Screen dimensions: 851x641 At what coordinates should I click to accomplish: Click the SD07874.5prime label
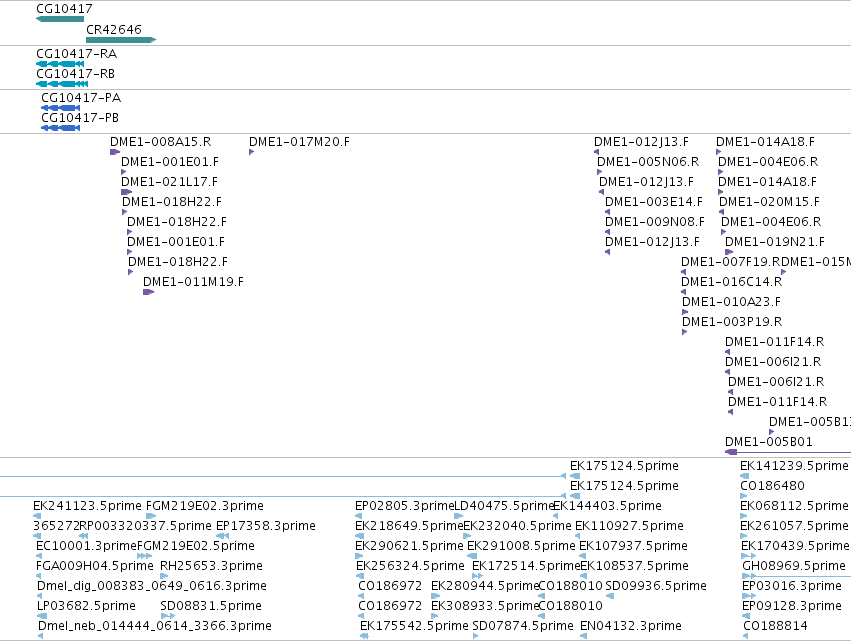[523, 626]
